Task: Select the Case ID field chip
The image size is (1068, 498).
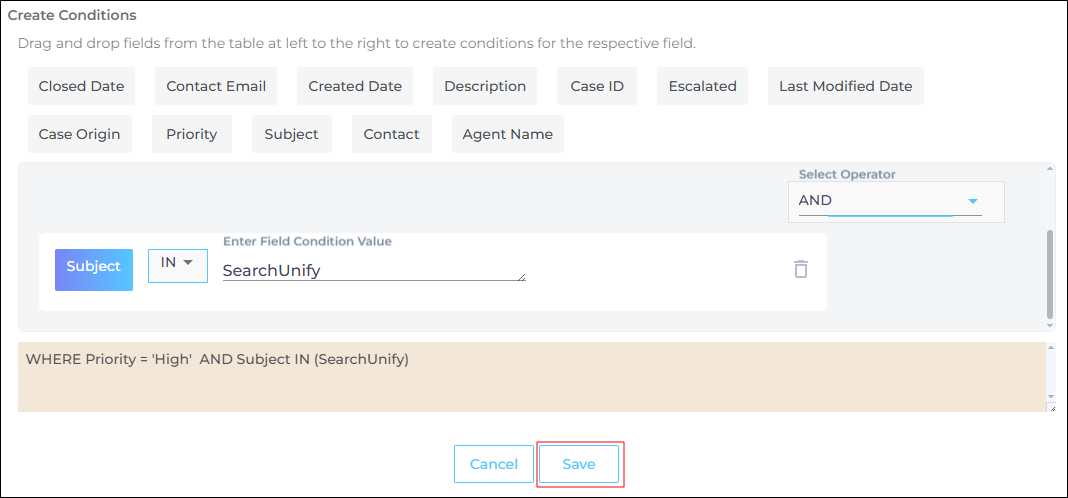Action: (597, 86)
